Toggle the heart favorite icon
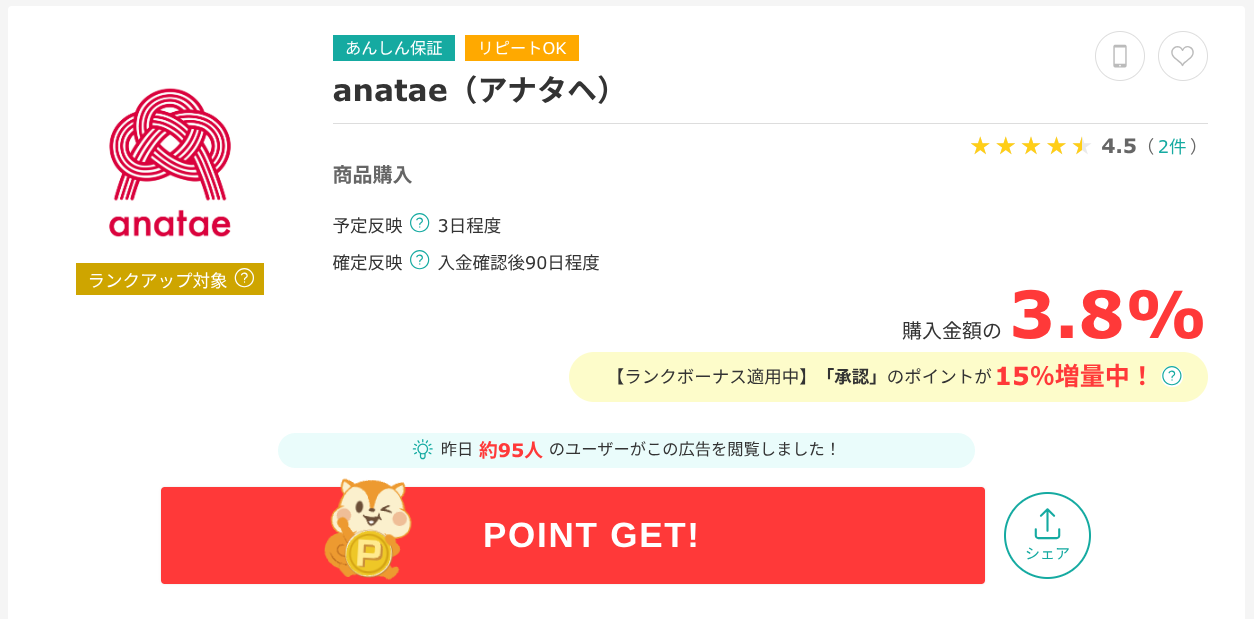Image resolution: width=1254 pixels, height=619 pixels. click(x=1183, y=56)
